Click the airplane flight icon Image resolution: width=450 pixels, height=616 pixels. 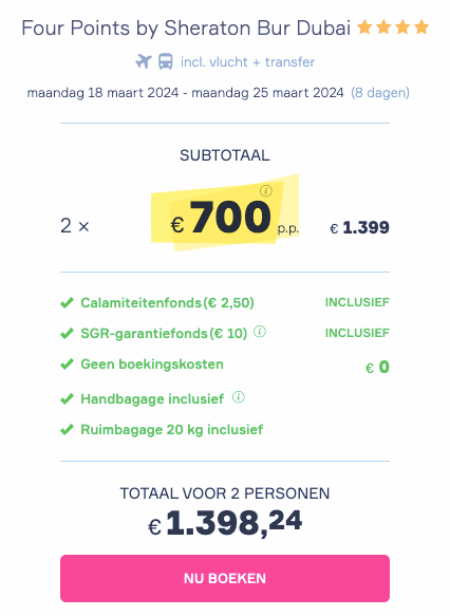(x=143, y=62)
